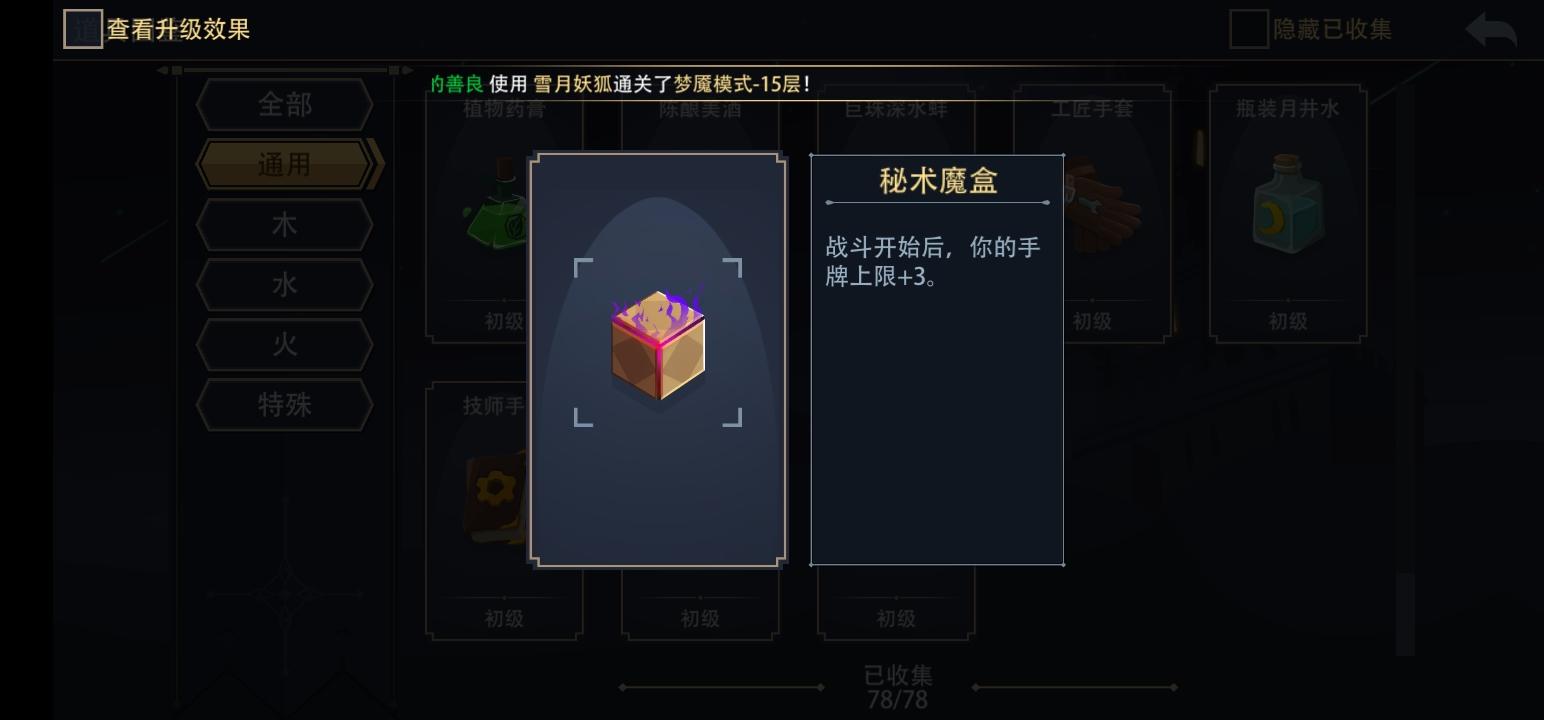The height and width of the screenshot is (720, 1544).
Task: Click the 秘术魔盒 golden cube icon
Action: [x=658, y=343]
